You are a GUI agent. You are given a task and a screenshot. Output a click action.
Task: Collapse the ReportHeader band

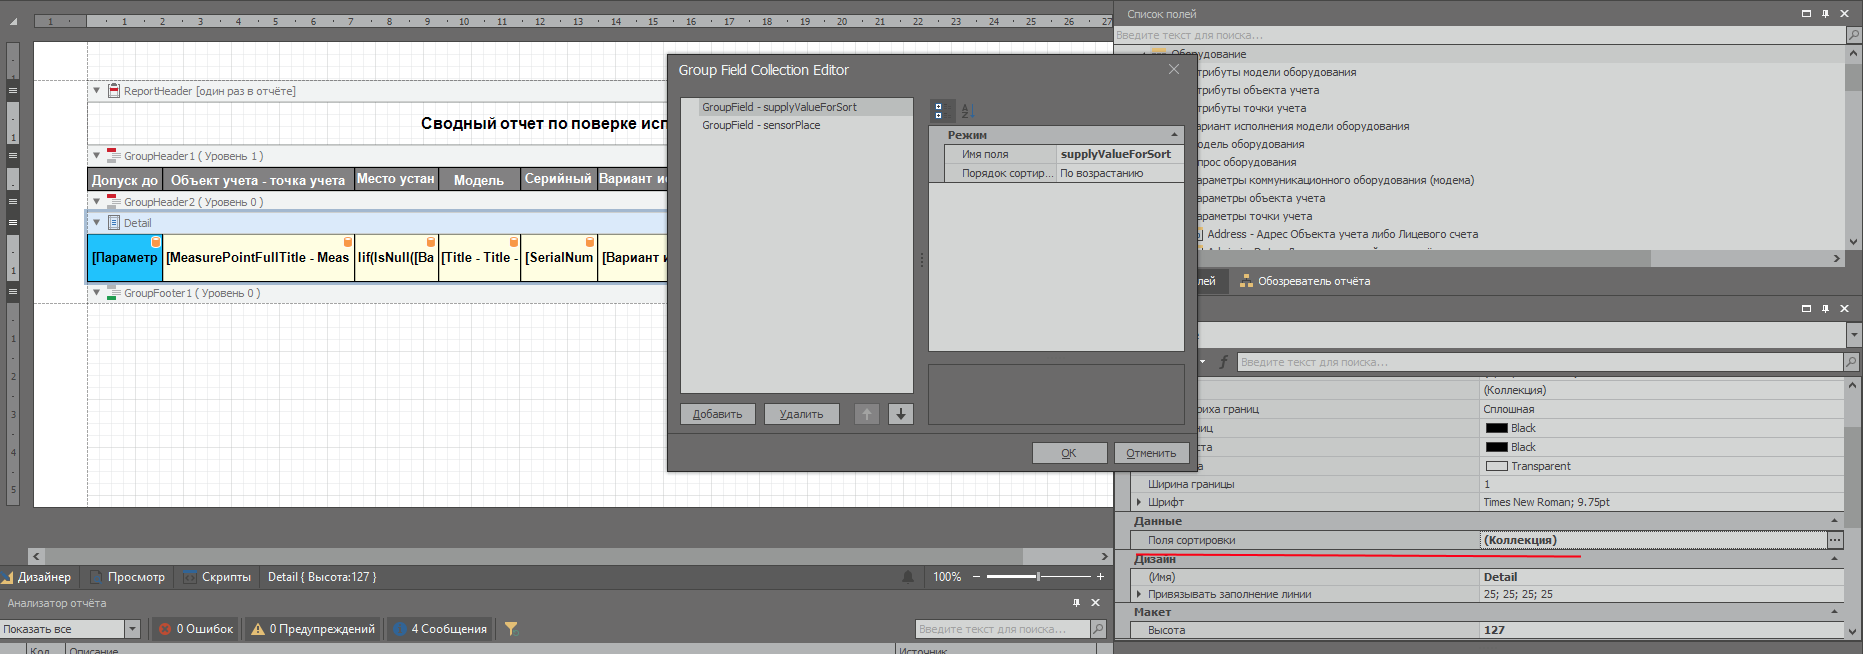(97, 91)
